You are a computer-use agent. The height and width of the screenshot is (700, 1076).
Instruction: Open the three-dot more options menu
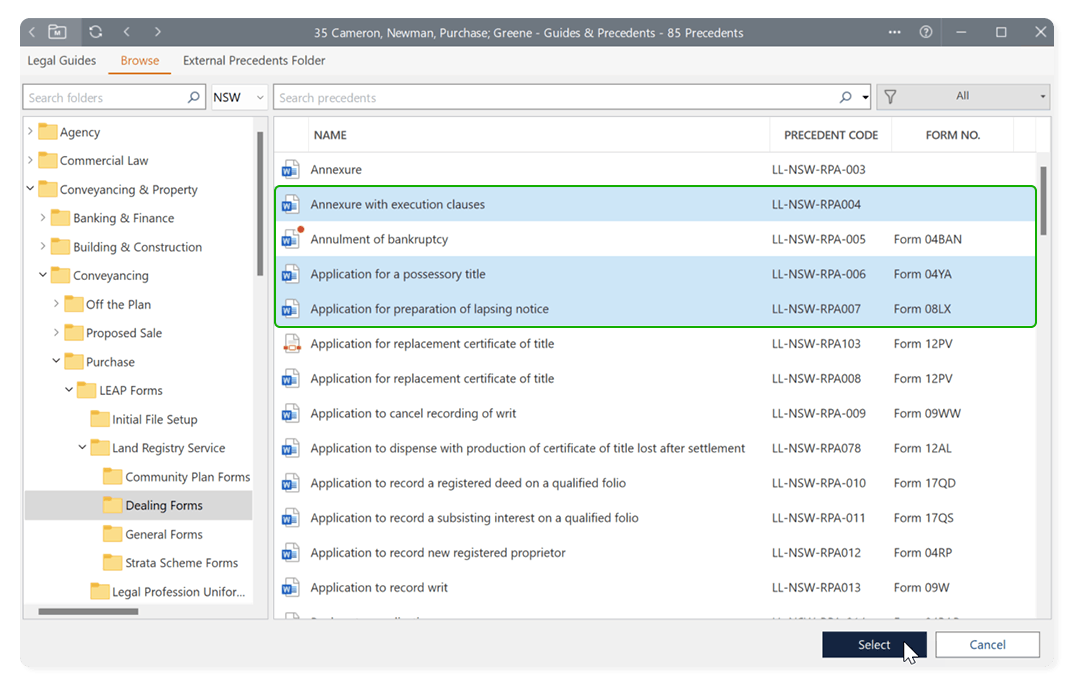click(894, 32)
